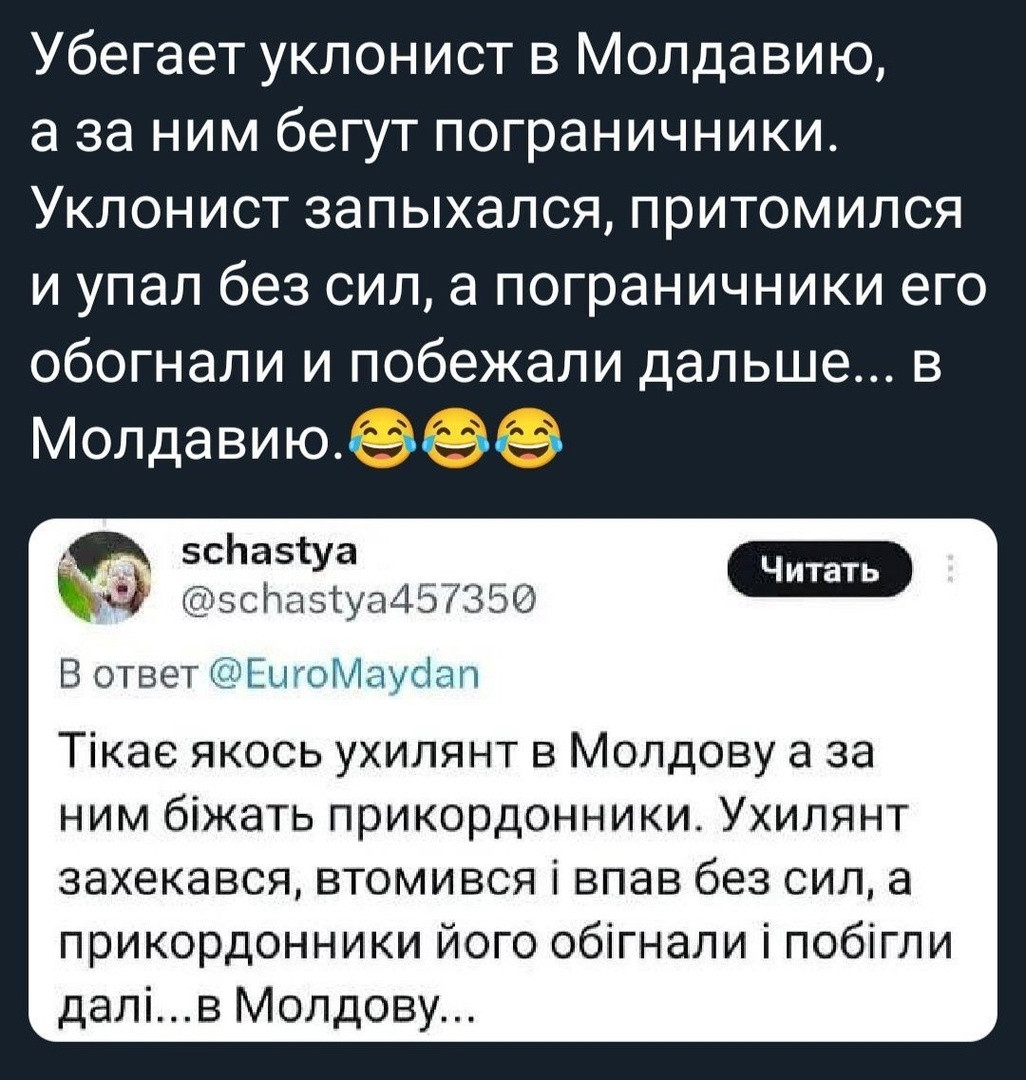Click schastya's profile avatar picture
The height and width of the screenshot is (1080, 1026).
(104, 578)
